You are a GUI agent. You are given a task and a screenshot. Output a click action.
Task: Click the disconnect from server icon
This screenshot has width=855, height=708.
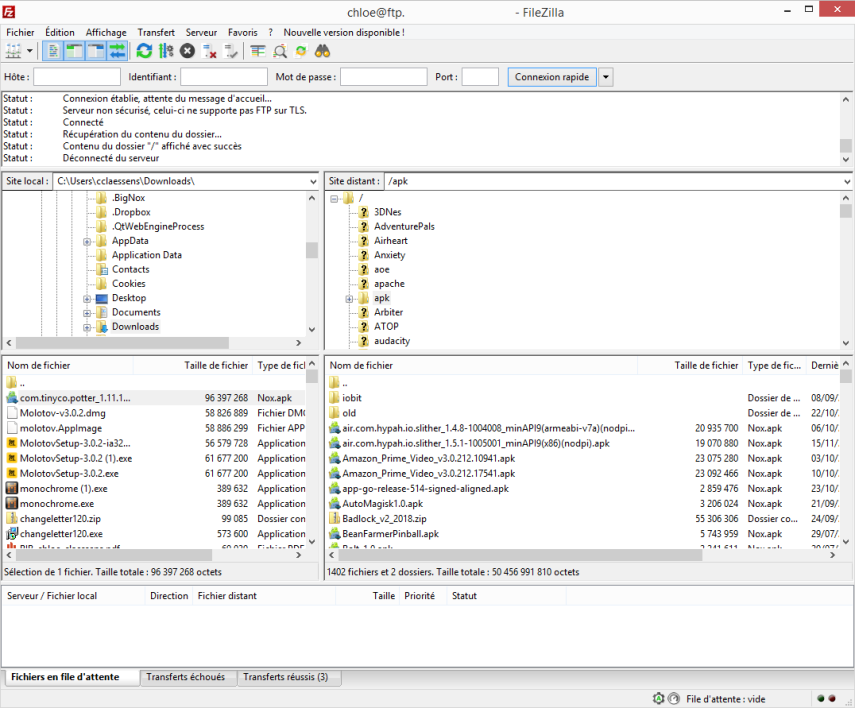(209, 51)
